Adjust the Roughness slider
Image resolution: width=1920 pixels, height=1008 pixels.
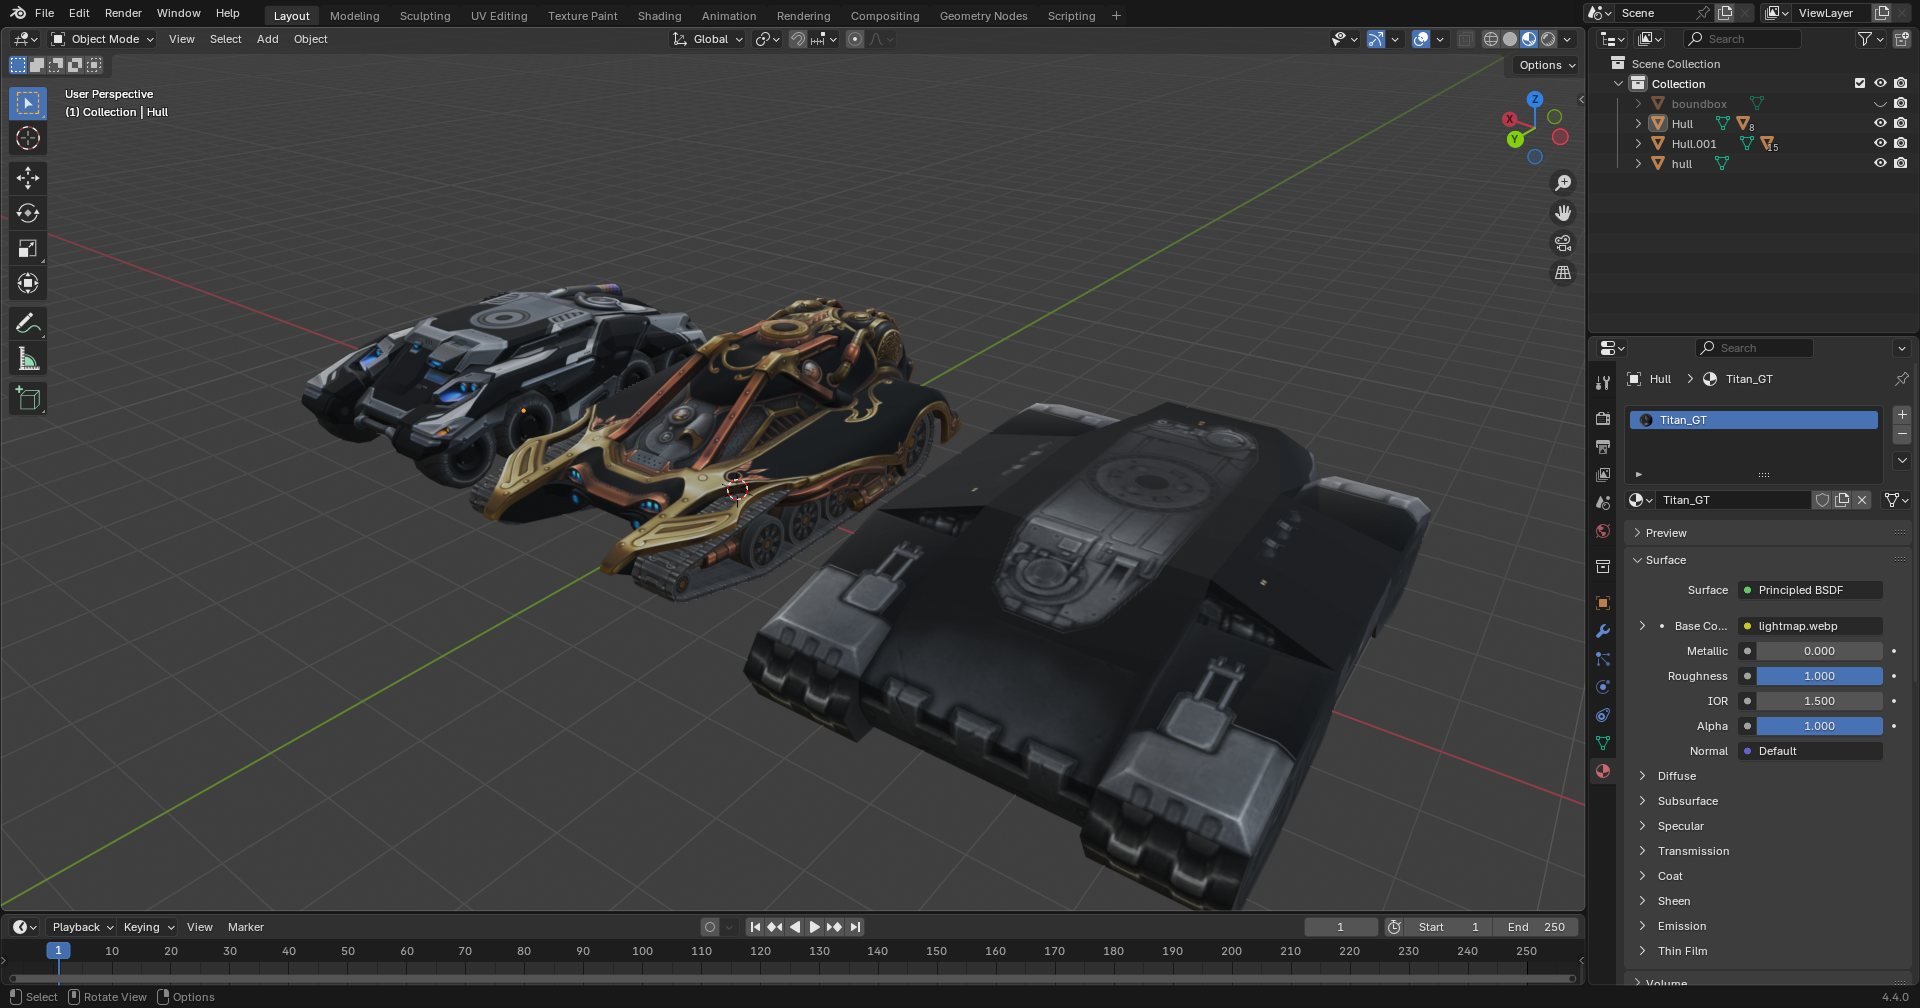[1819, 676]
